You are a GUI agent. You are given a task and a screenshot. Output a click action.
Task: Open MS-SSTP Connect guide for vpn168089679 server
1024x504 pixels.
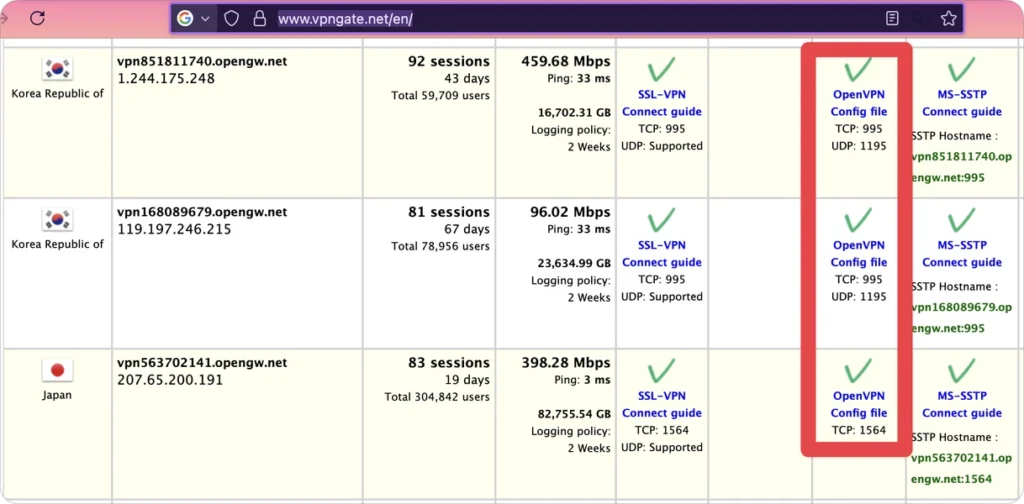pyautogui.click(x=962, y=254)
